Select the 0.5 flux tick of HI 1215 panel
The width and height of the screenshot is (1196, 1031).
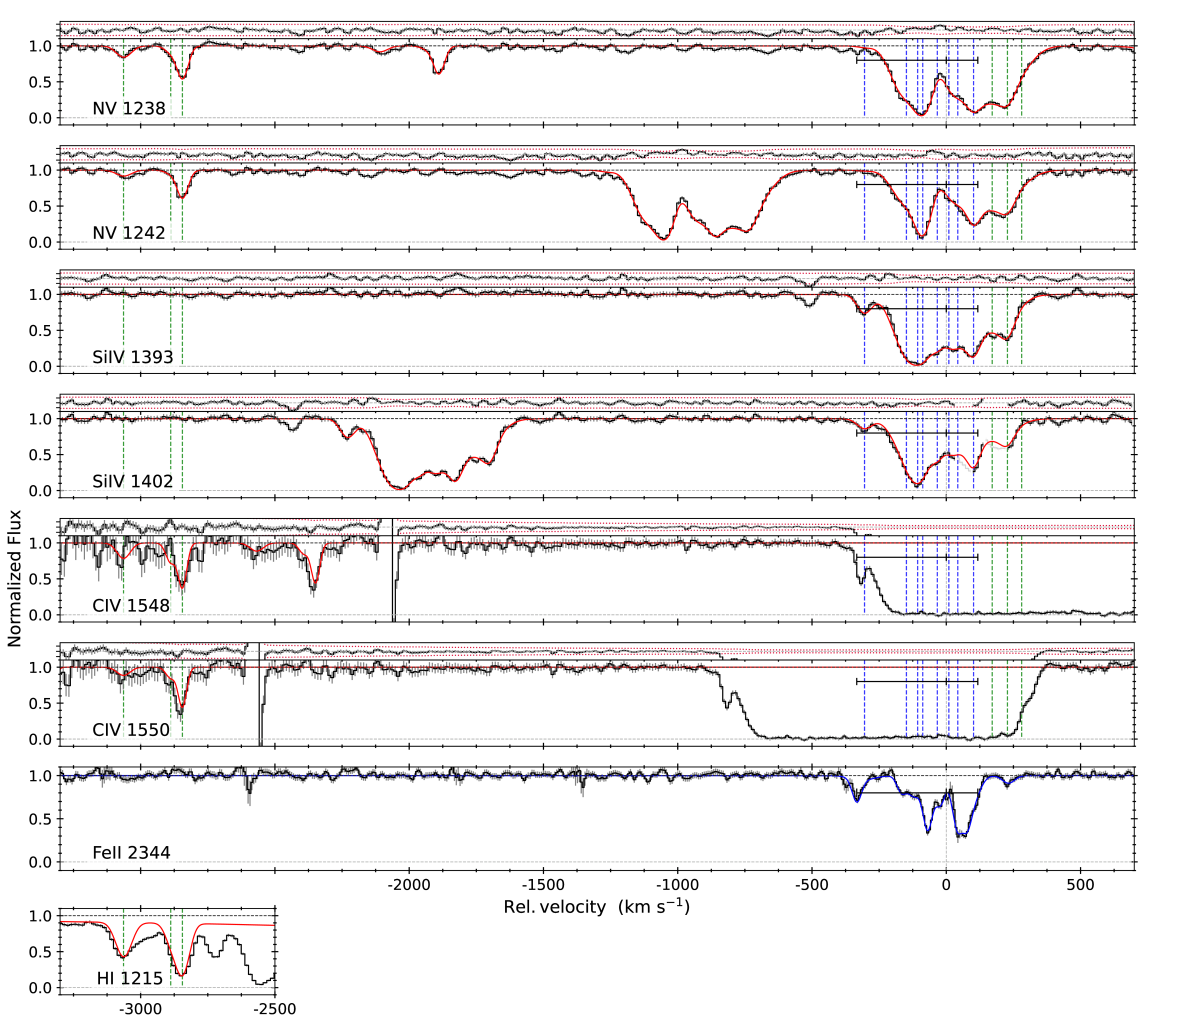point(40,952)
